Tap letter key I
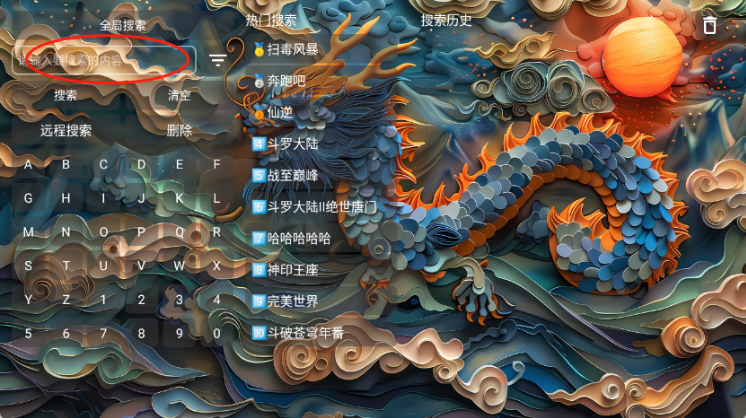This screenshot has height=418, width=746. [103, 198]
